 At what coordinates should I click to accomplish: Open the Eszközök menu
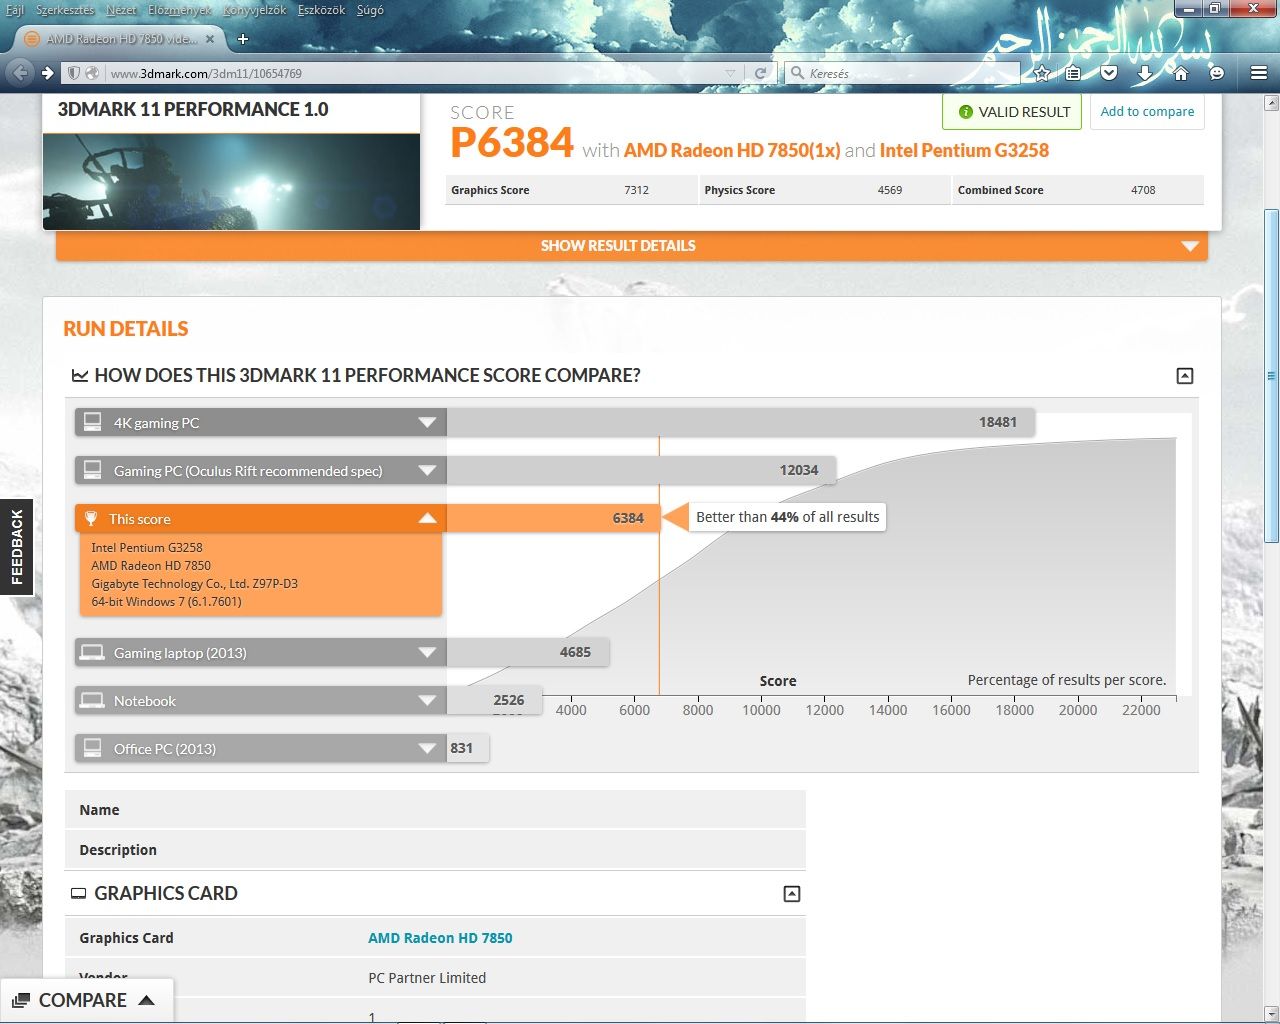click(x=321, y=10)
